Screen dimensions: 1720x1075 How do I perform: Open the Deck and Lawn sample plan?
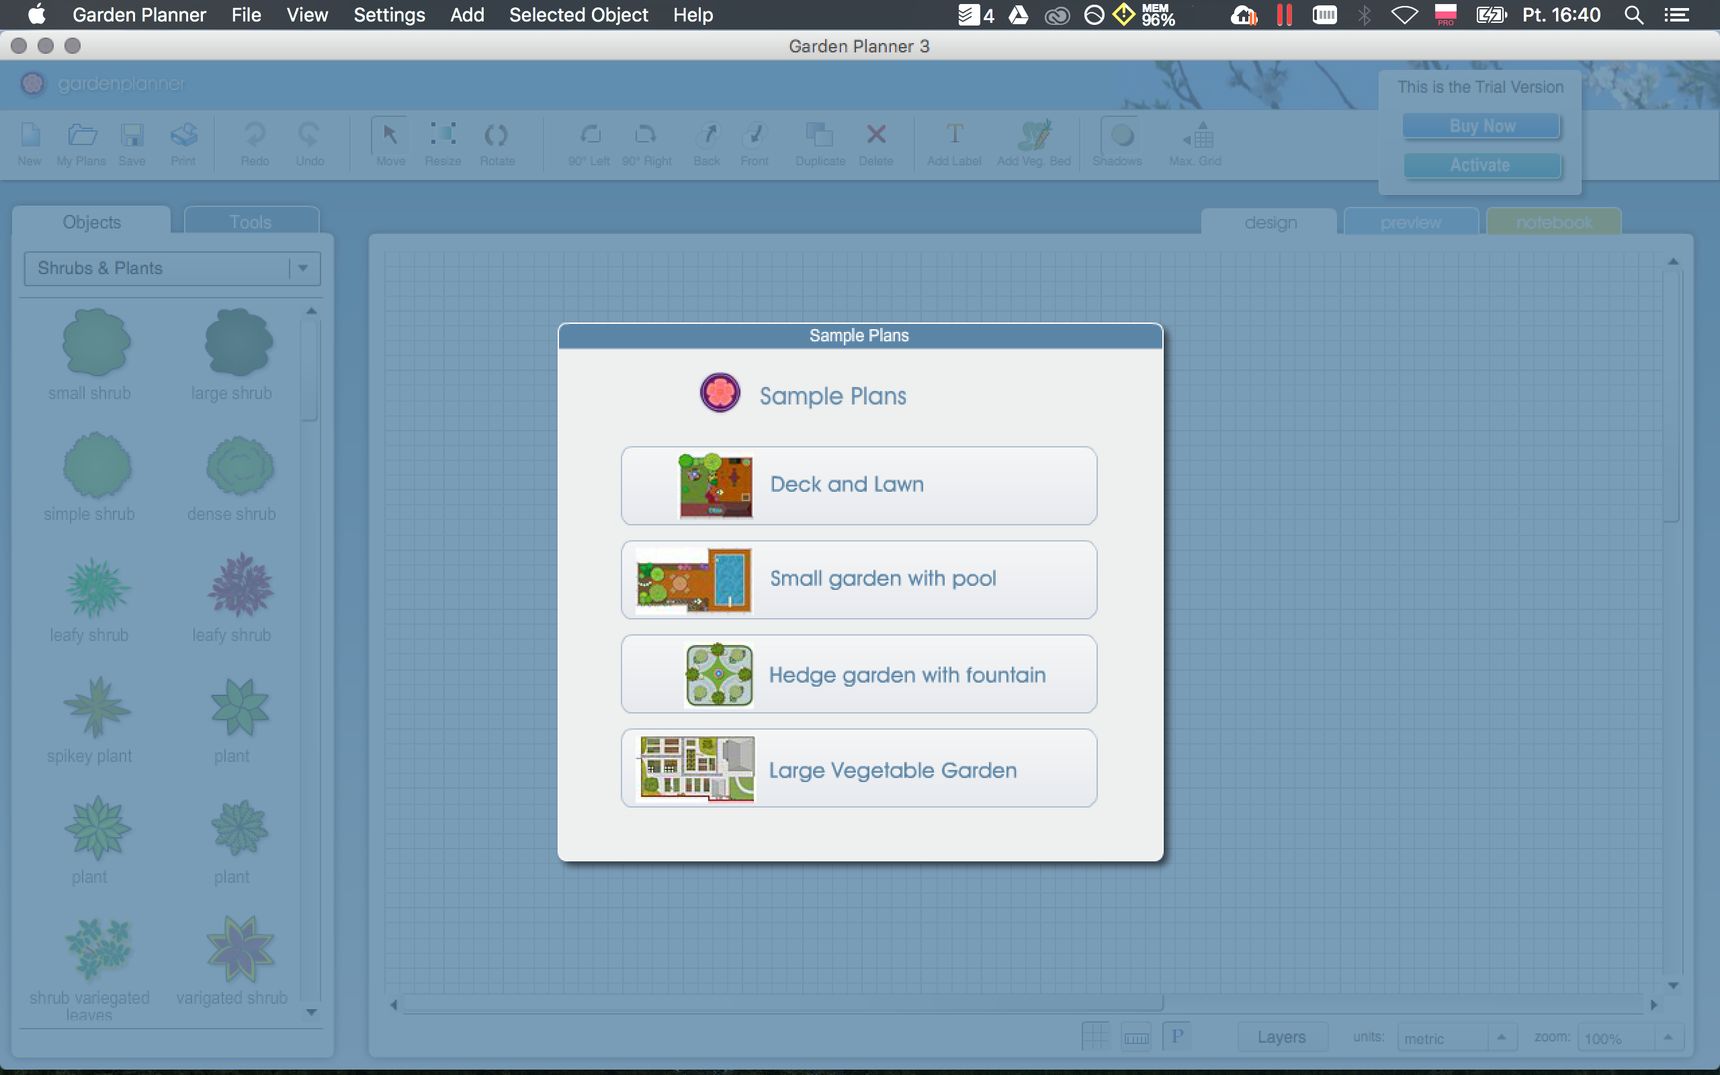coord(859,485)
